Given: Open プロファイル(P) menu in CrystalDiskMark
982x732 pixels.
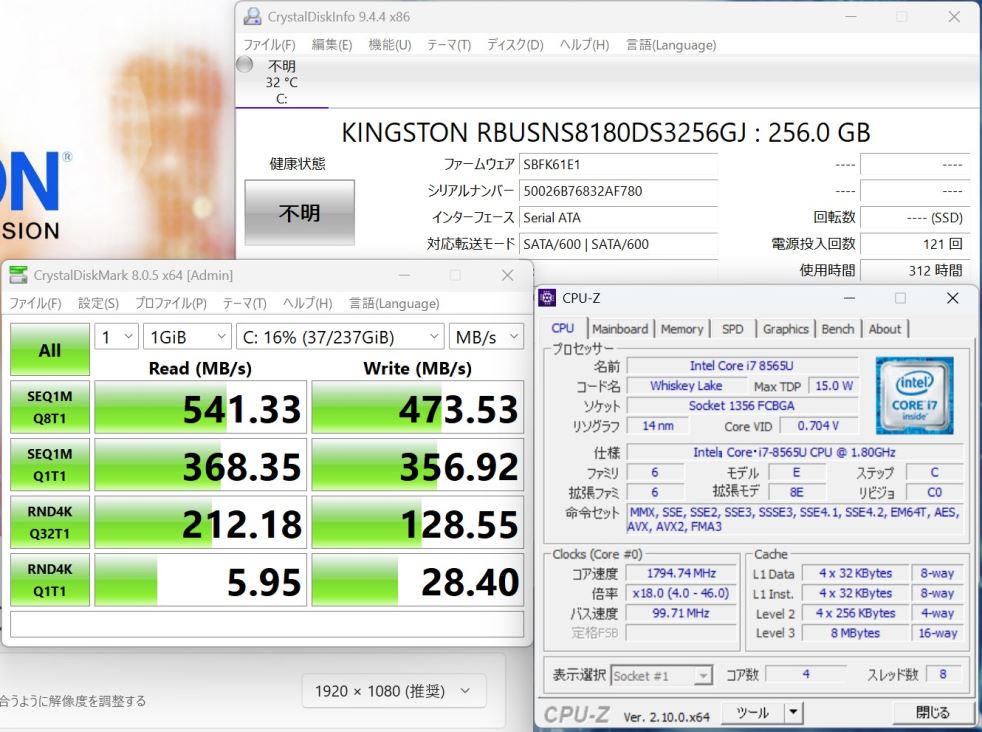Looking at the screenshot, I should [171, 304].
